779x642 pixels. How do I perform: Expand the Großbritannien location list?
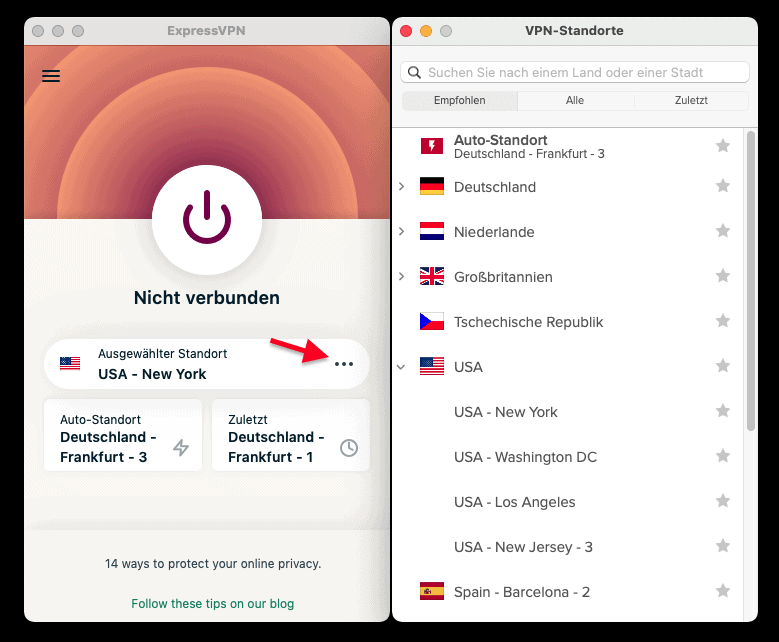click(x=401, y=276)
